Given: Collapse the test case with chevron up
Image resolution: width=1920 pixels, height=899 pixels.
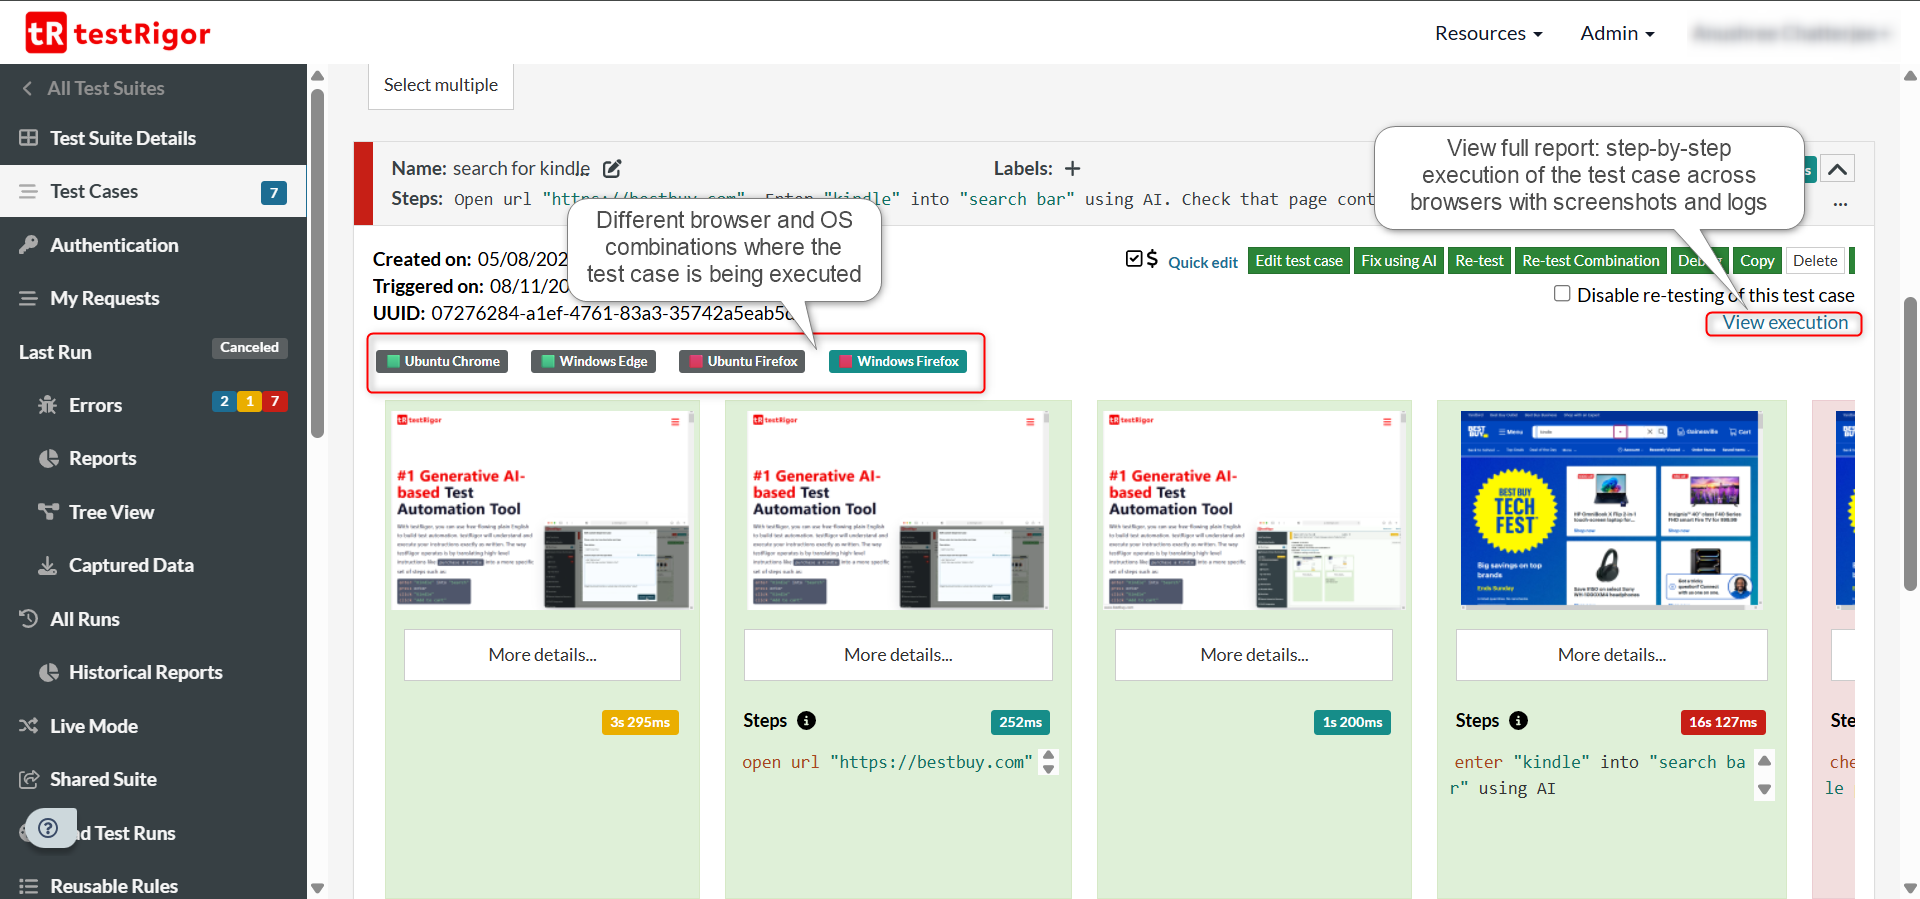Looking at the screenshot, I should 1837,169.
